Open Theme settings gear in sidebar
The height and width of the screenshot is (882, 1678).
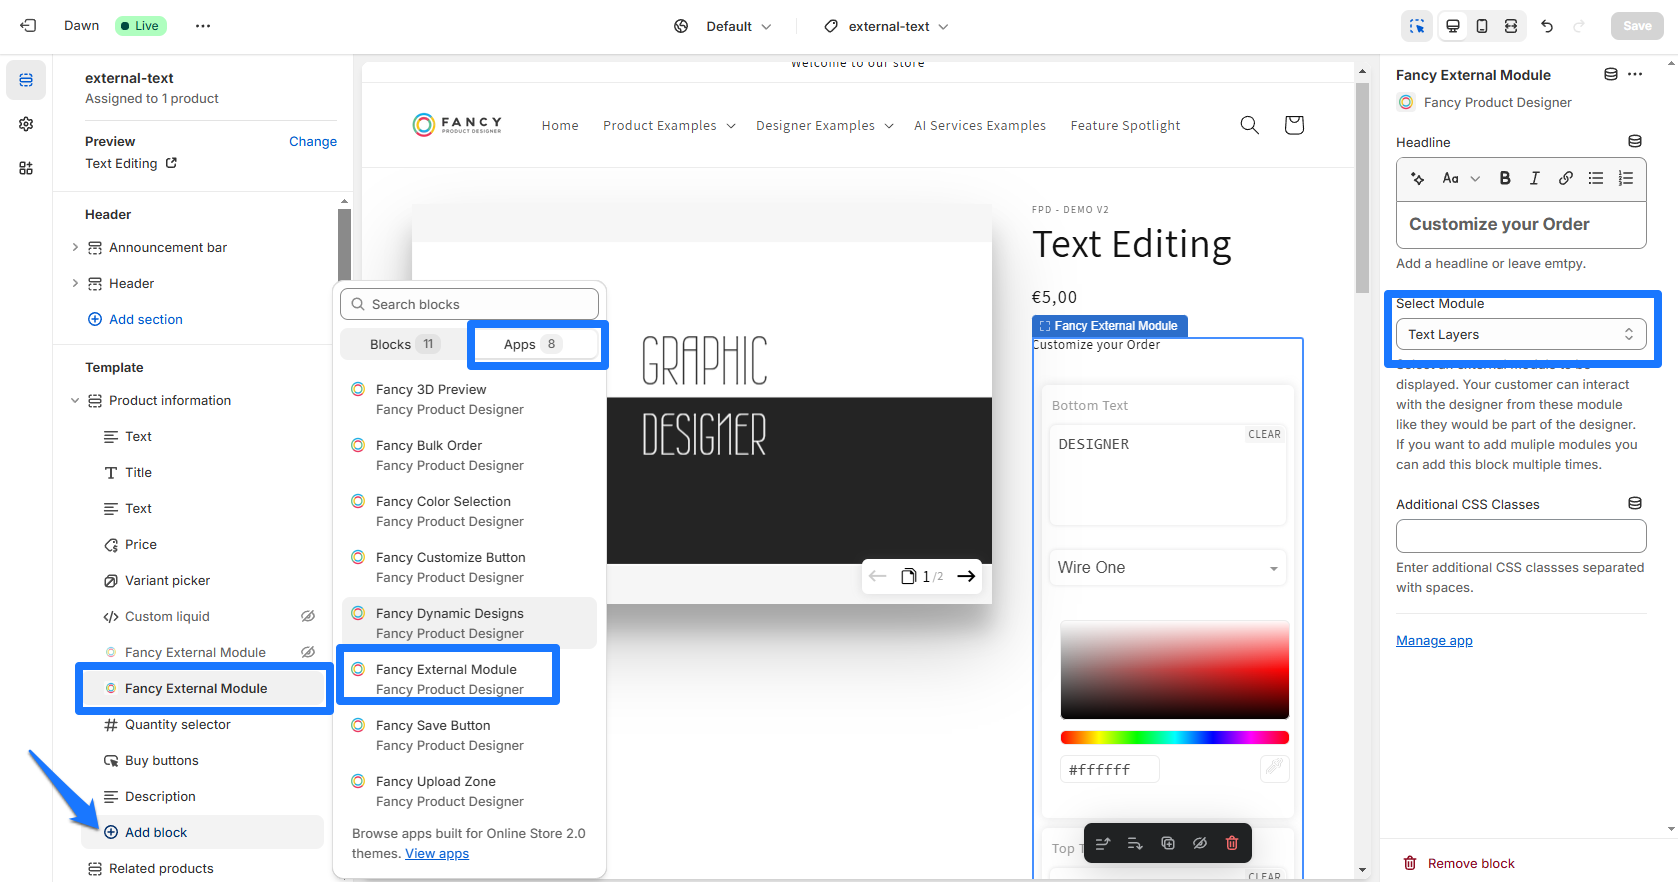(26, 124)
